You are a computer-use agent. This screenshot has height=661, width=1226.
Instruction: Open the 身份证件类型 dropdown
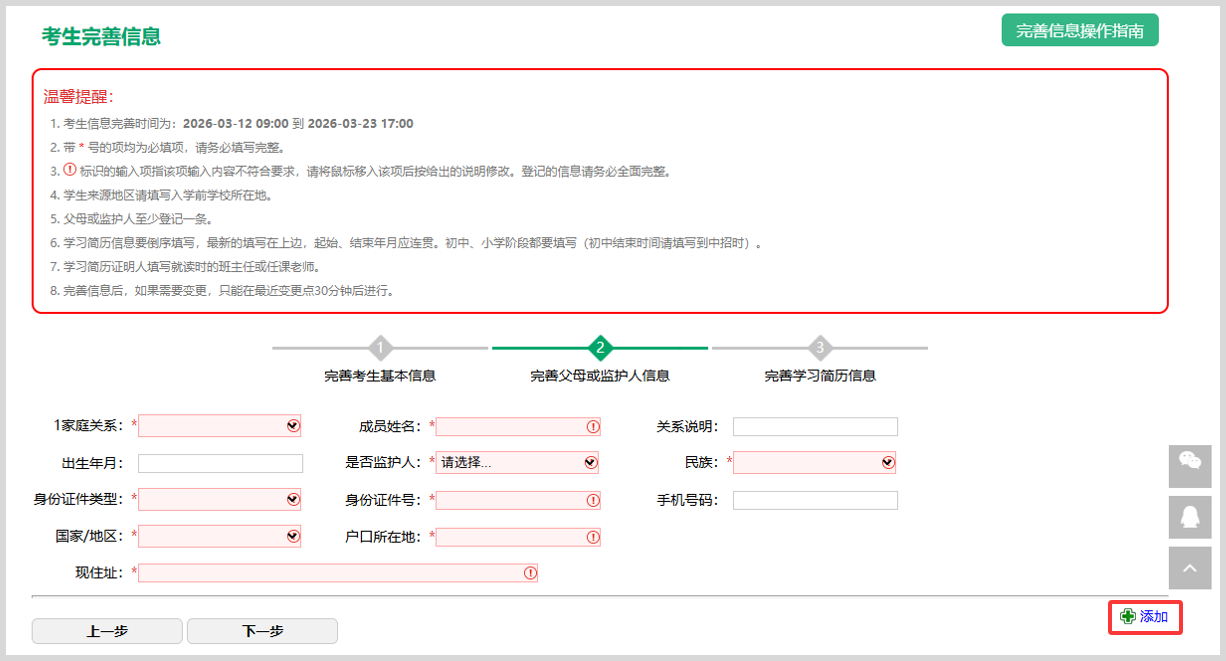tap(219, 500)
